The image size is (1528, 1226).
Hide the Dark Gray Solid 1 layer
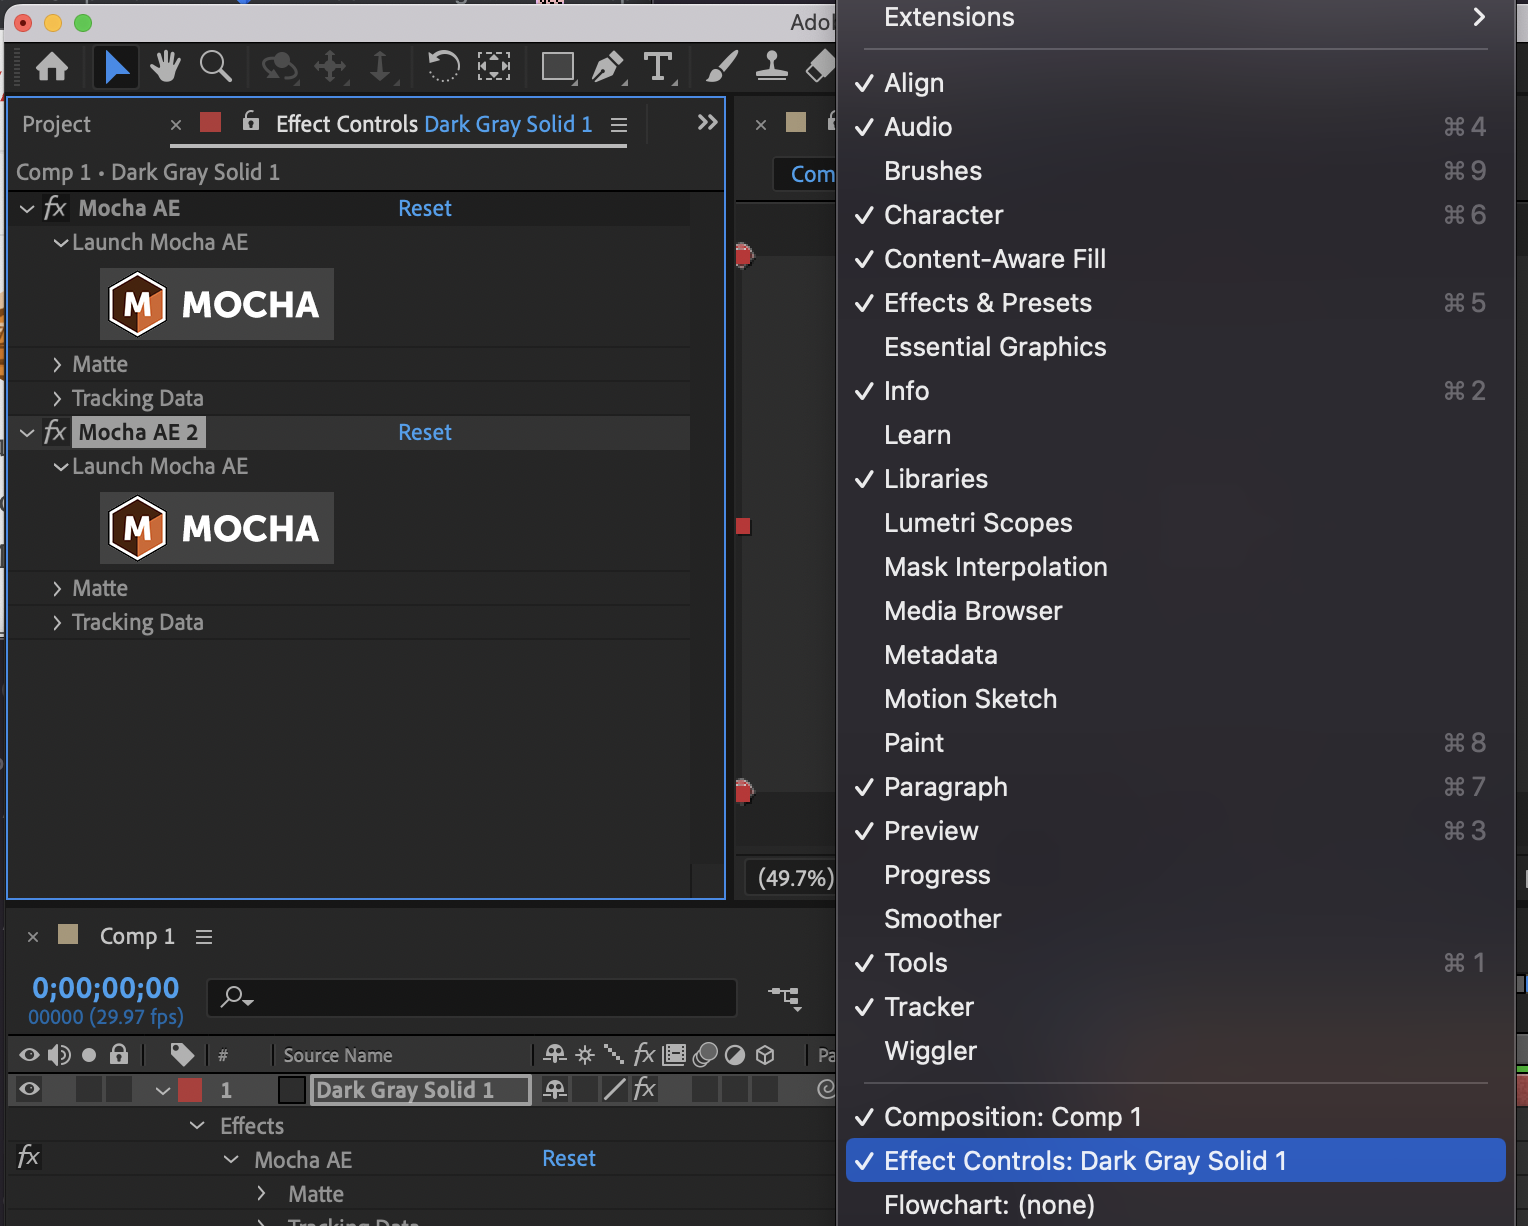click(x=27, y=1090)
